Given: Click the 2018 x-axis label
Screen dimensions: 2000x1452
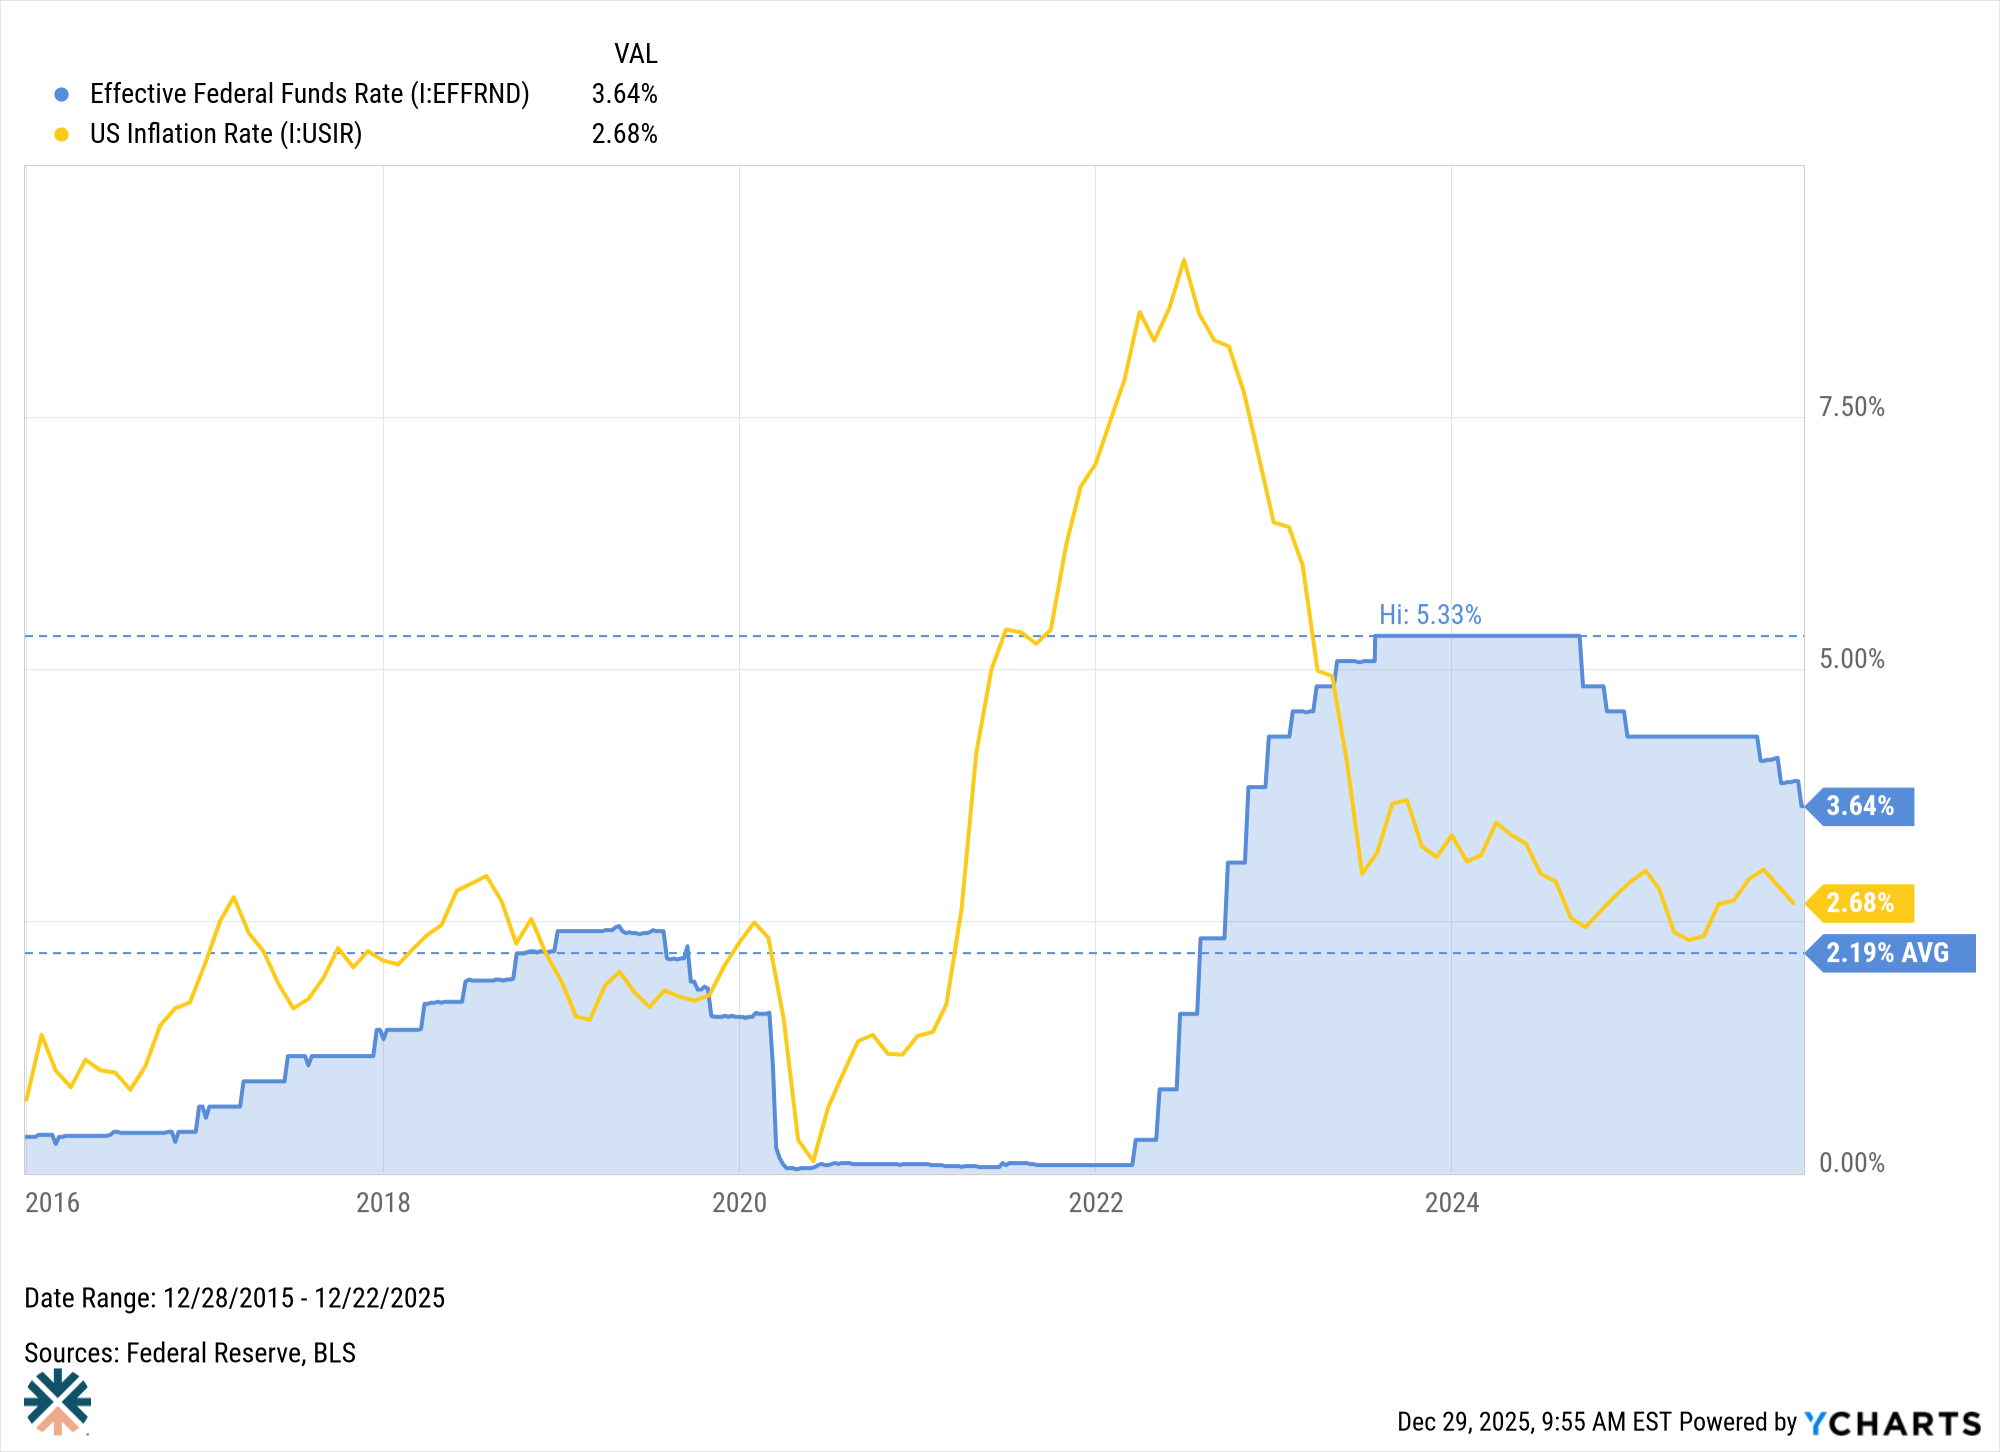Looking at the screenshot, I should point(383,1202).
